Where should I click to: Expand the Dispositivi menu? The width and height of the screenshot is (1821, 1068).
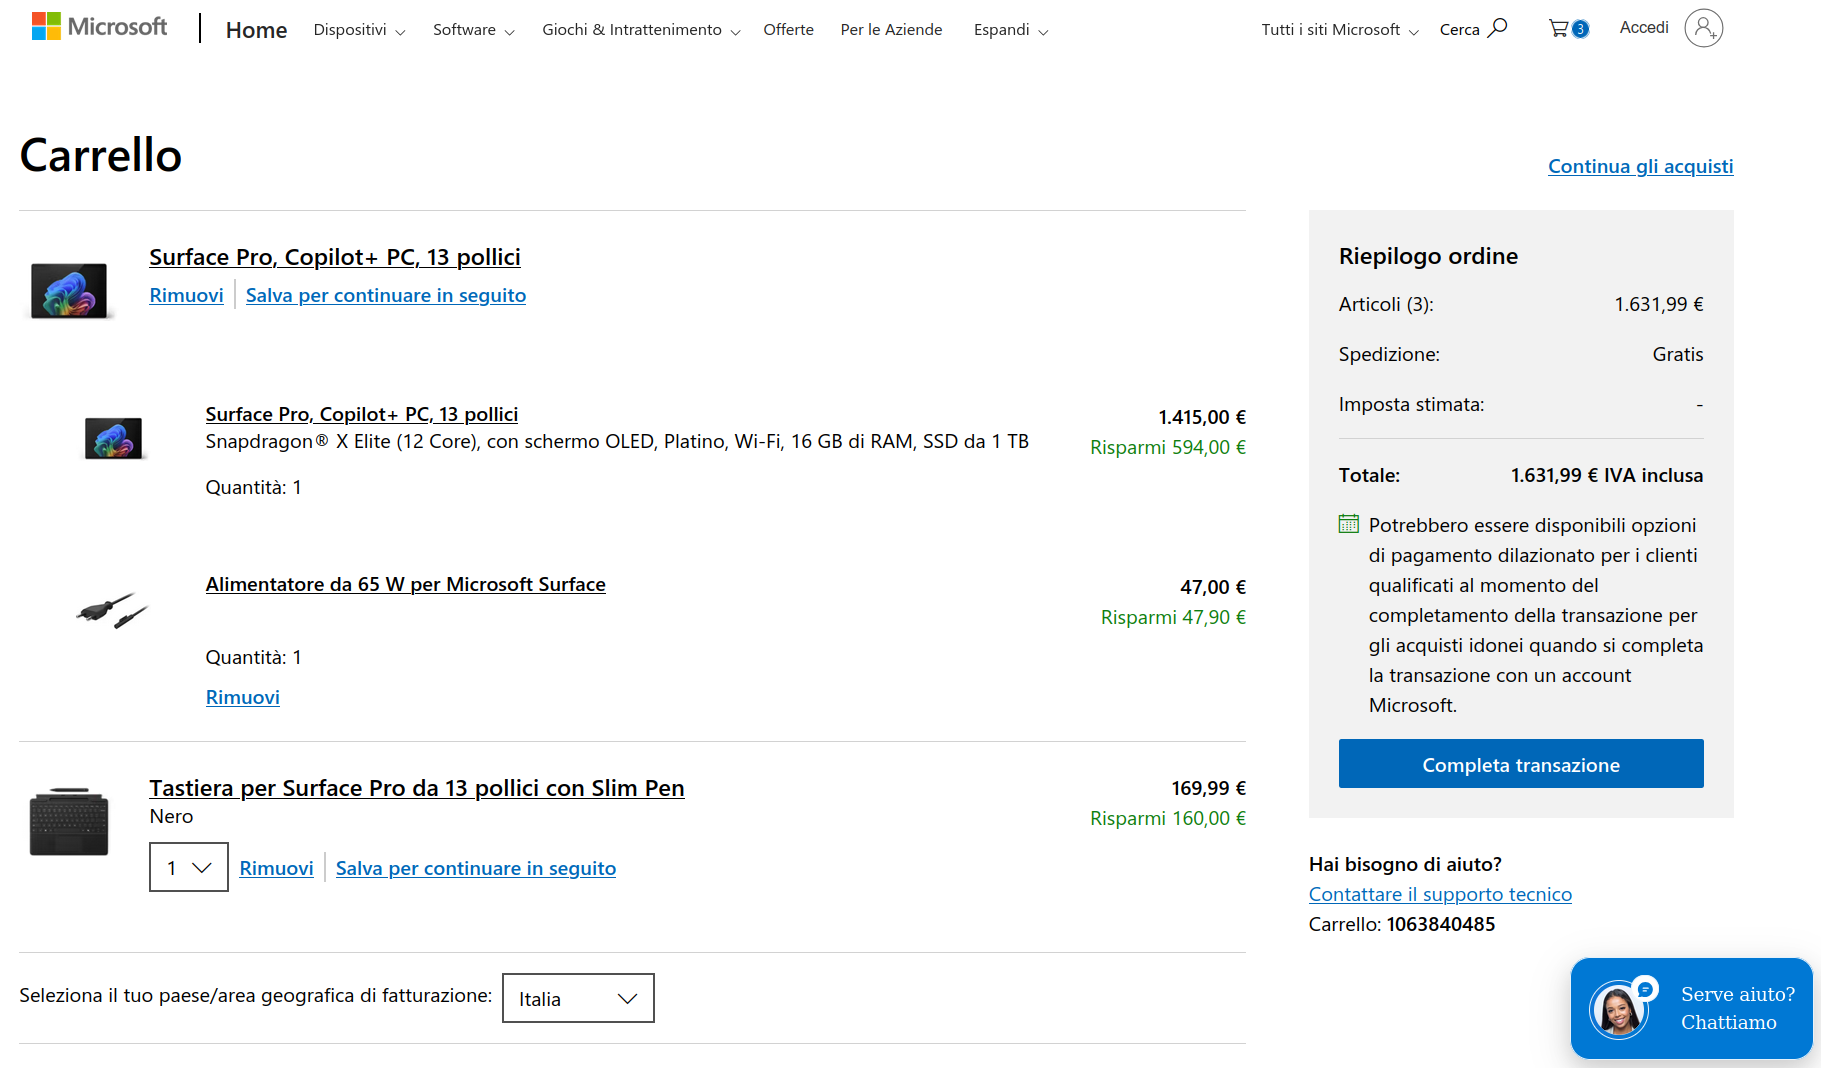coord(359,30)
